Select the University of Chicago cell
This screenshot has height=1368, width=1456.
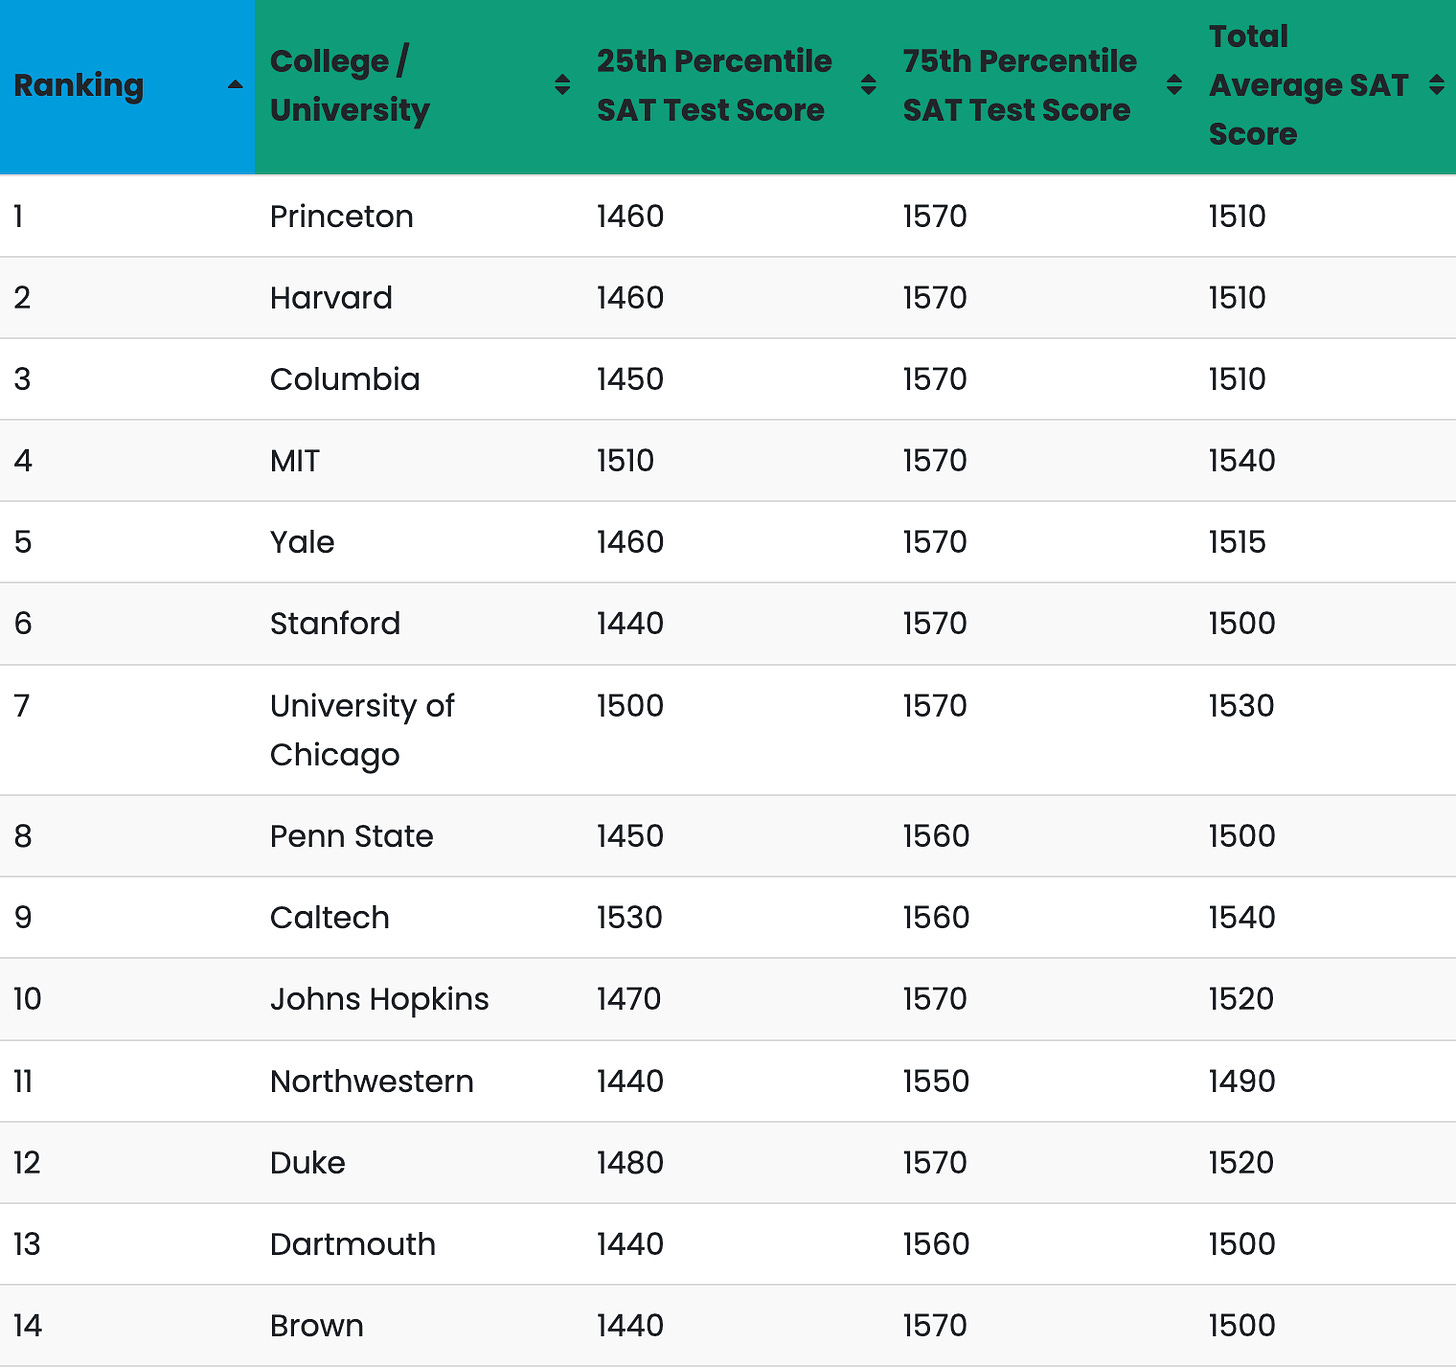[362, 730]
